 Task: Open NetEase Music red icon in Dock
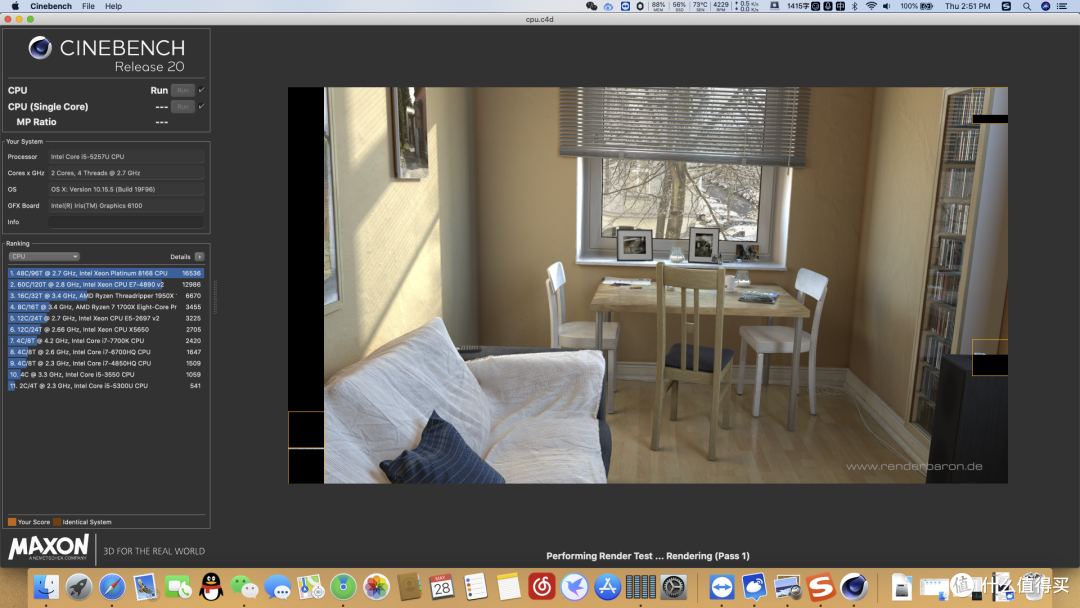(x=541, y=587)
